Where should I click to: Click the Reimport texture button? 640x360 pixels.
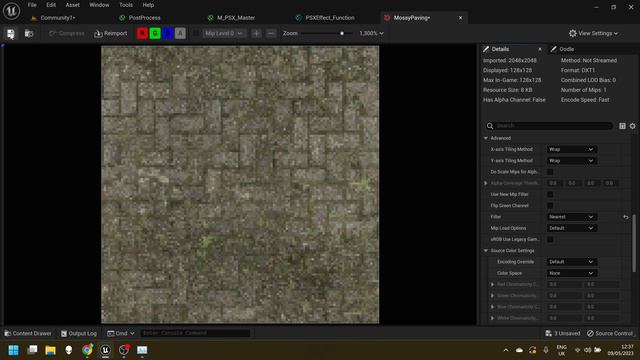111,33
